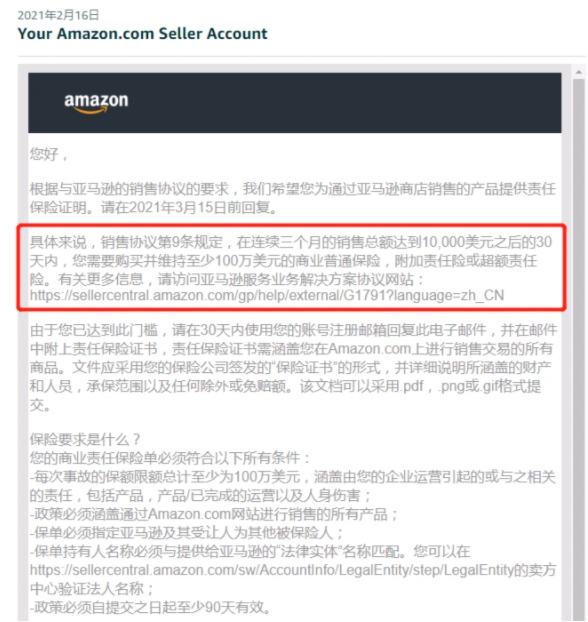This screenshot has width=588, height=622.
Task: Click the scrollbar up arrow
Action: pyautogui.click(x=579, y=72)
